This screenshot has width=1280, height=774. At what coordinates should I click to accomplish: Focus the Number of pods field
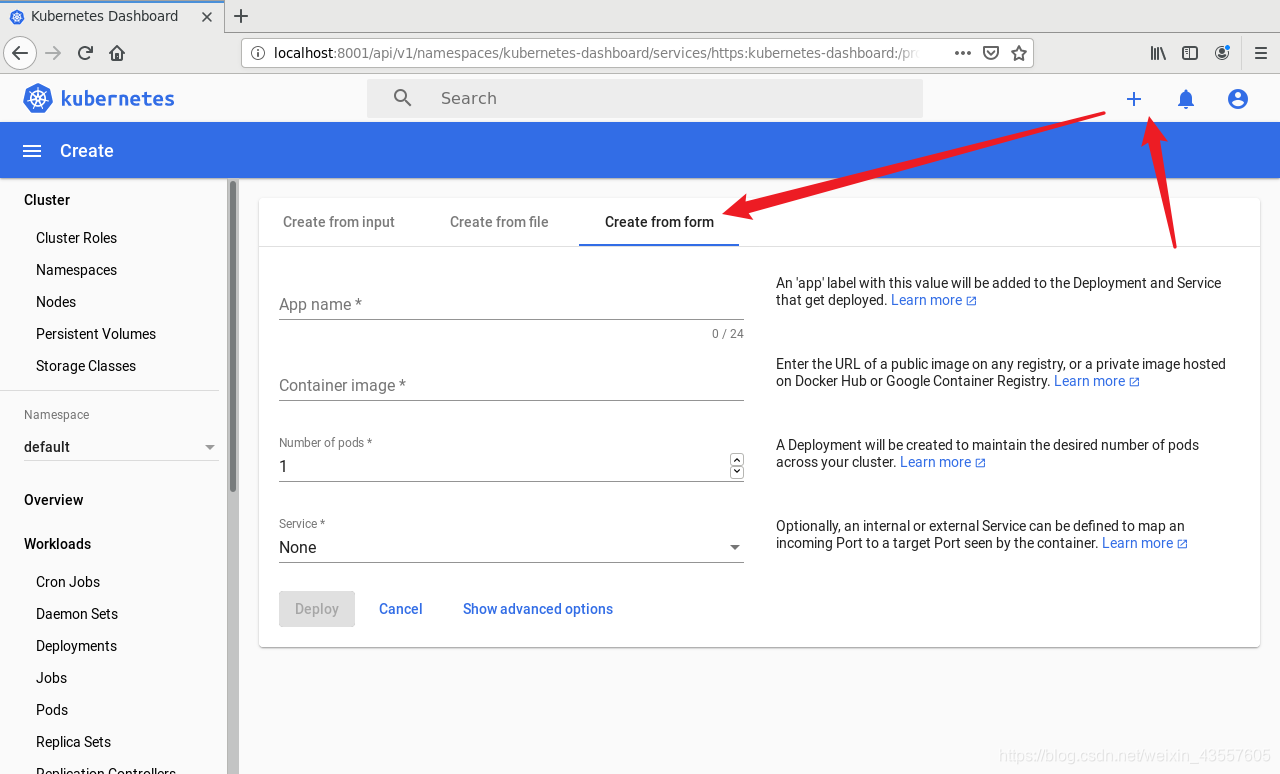(503, 466)
